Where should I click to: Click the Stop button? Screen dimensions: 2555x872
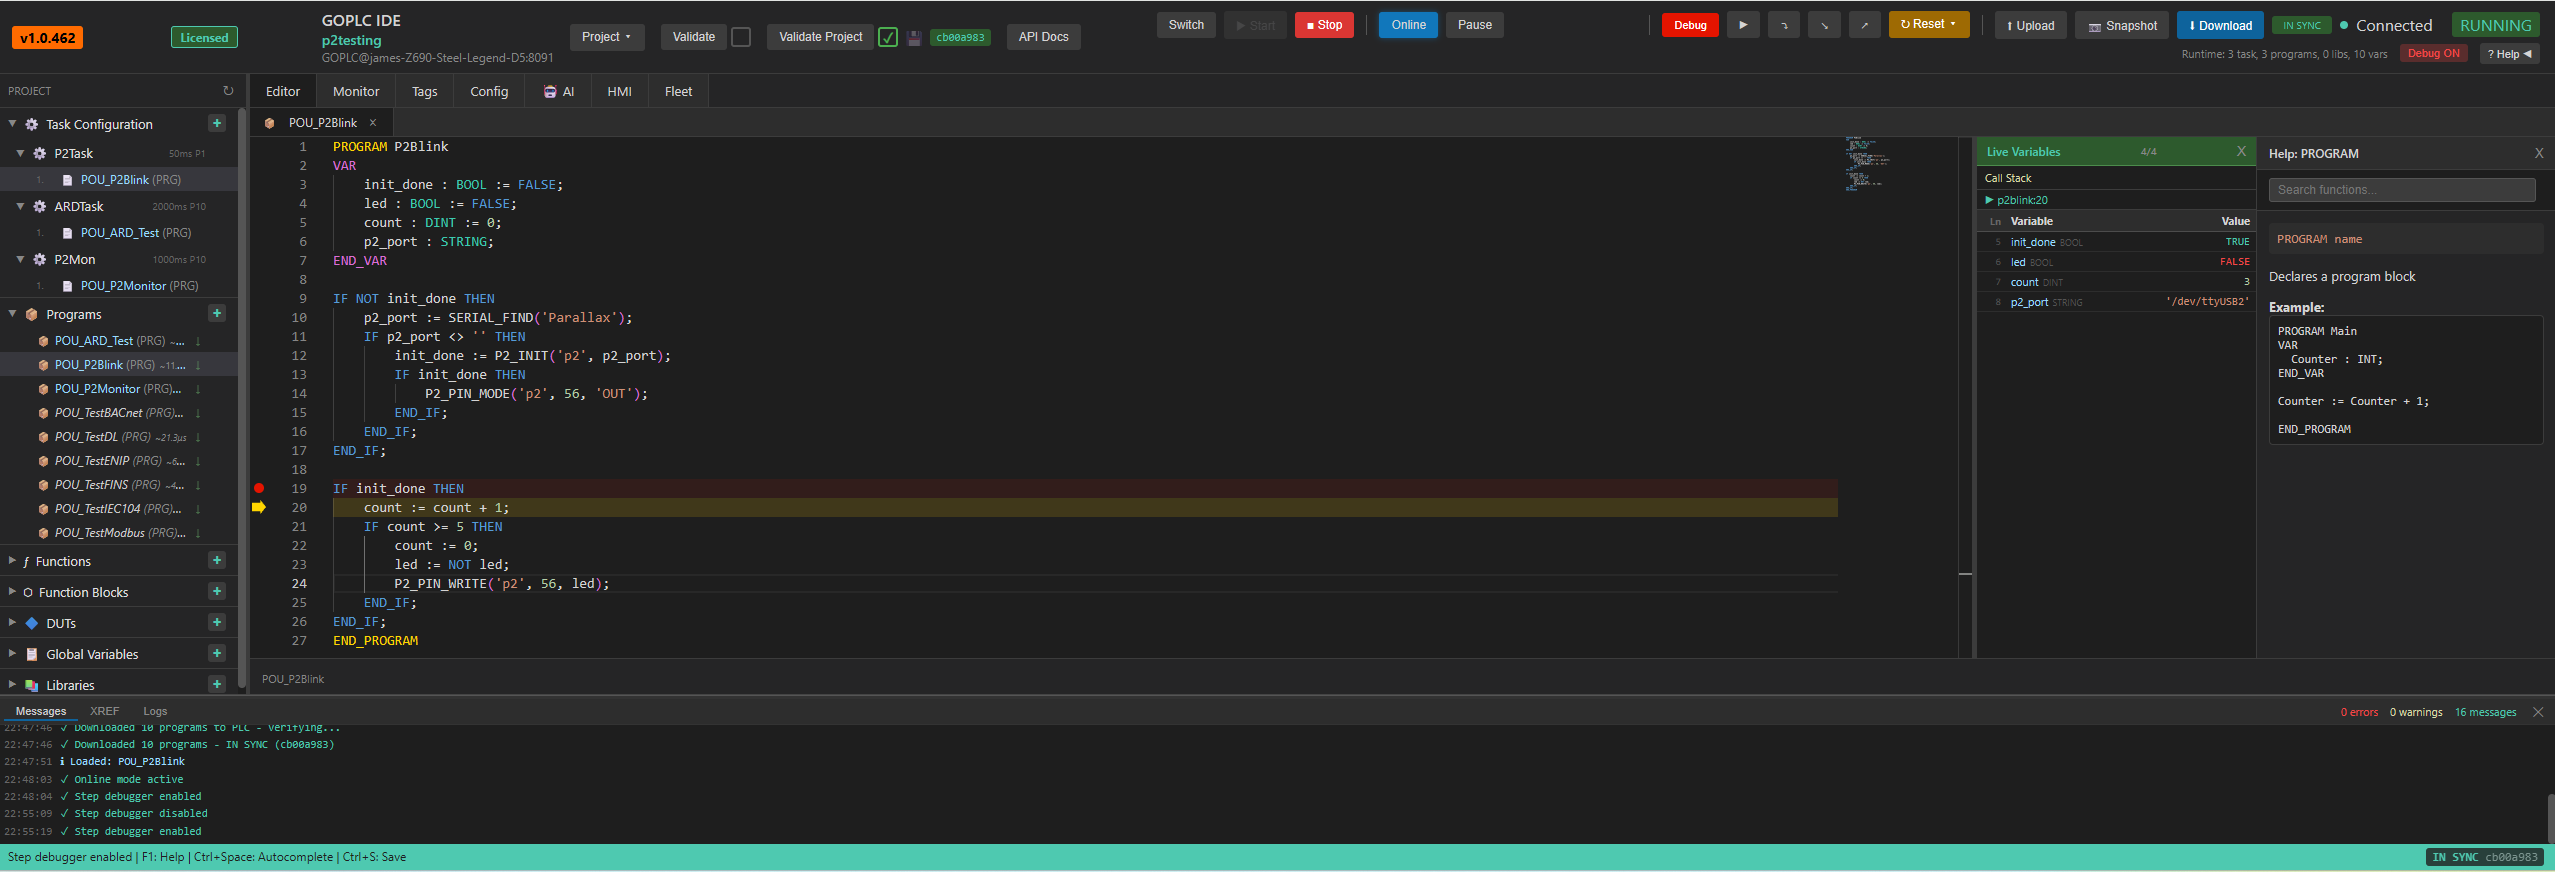(1324, 25)
